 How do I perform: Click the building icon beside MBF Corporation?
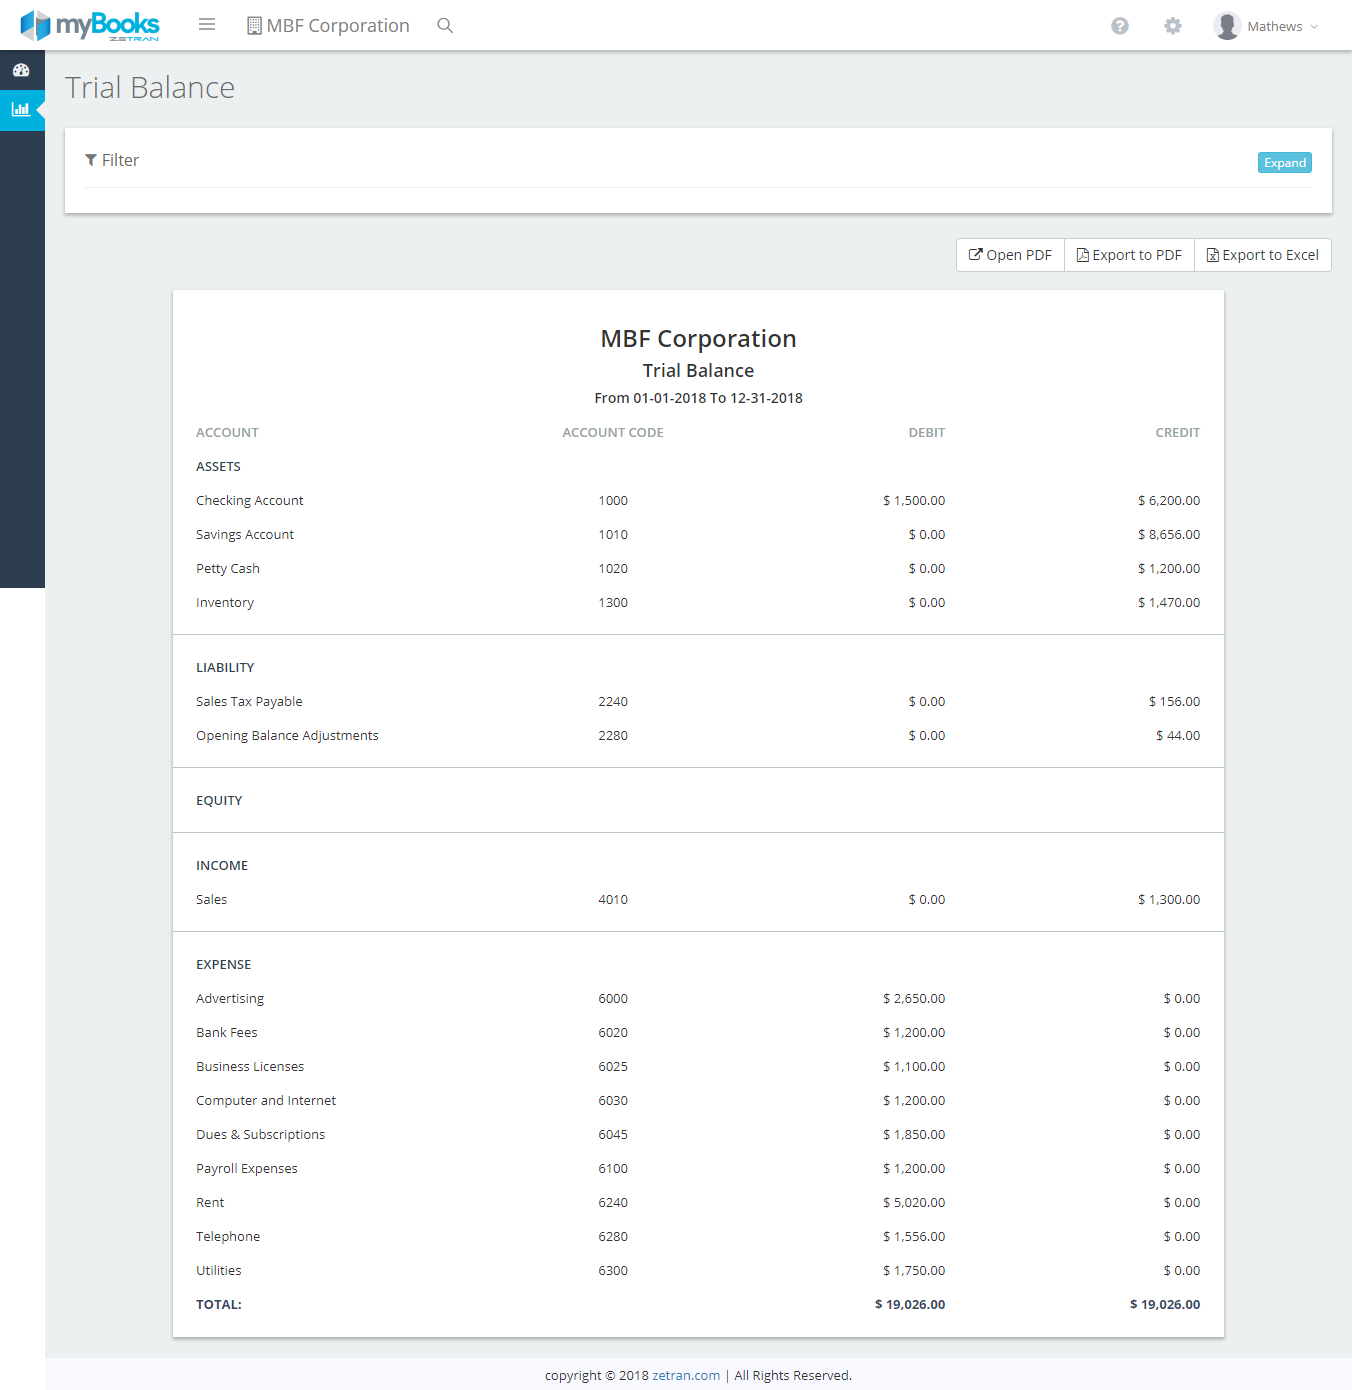(x=254, y=25)
